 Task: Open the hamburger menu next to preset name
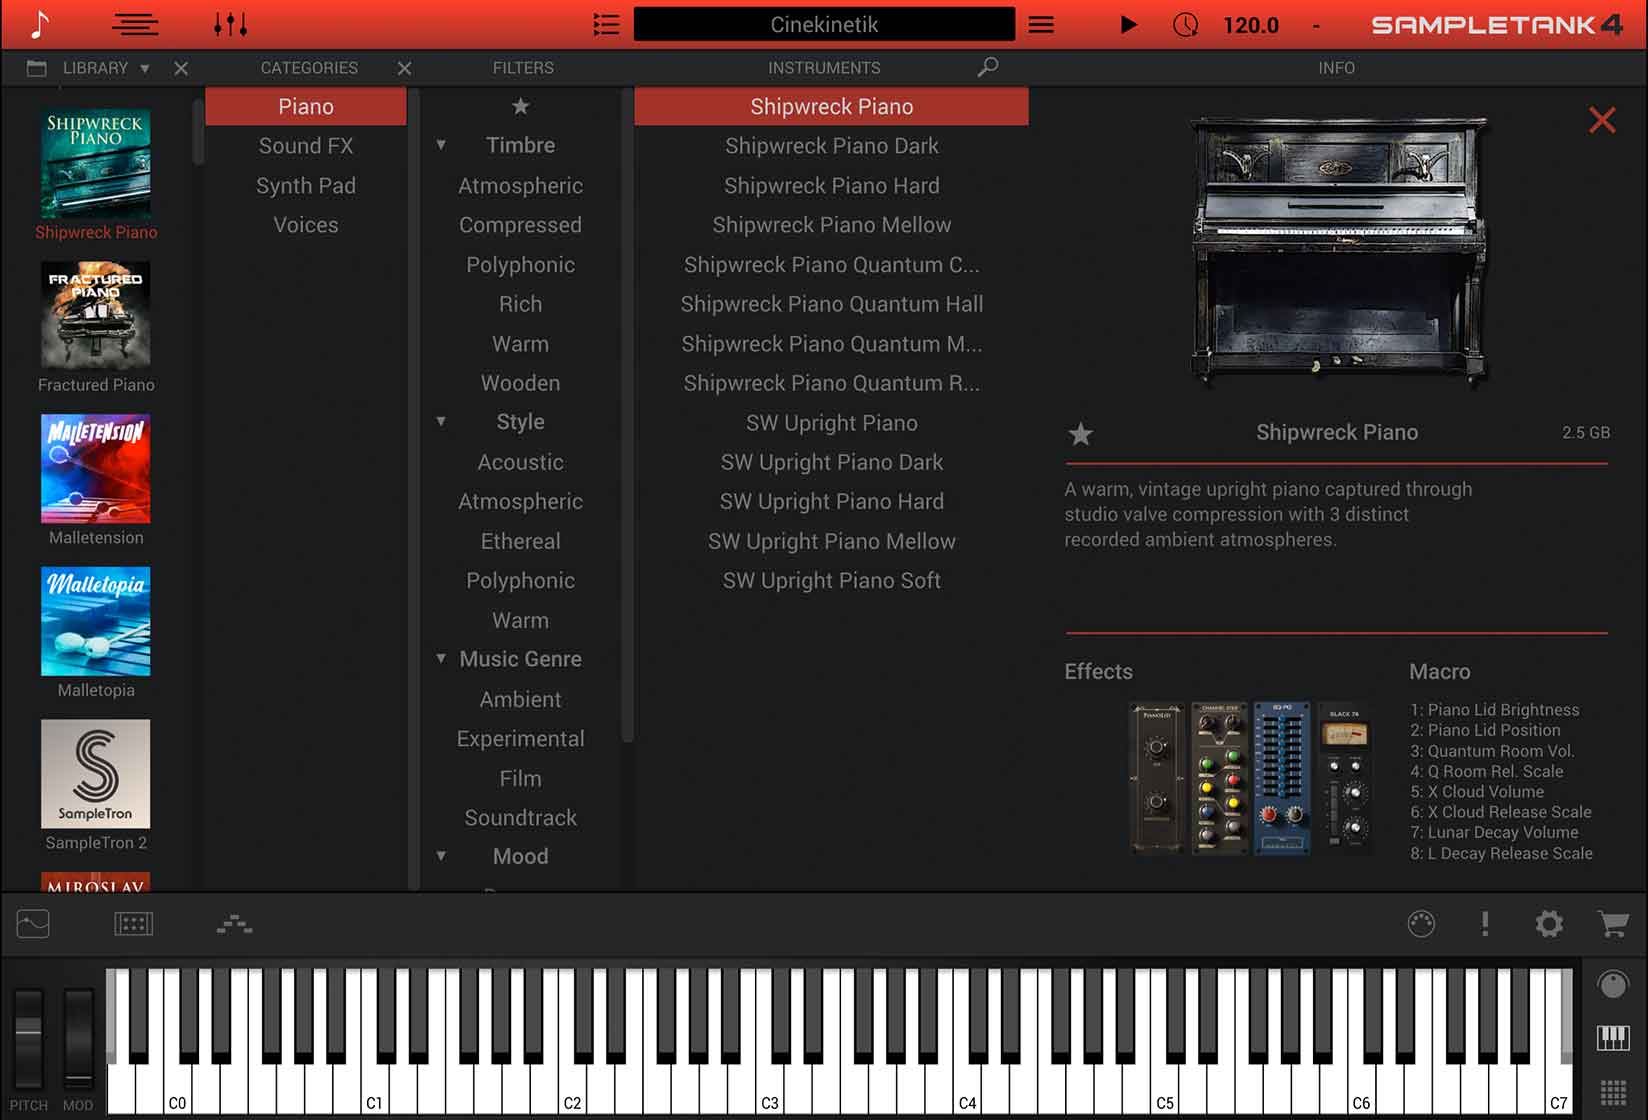[1041, 24]
